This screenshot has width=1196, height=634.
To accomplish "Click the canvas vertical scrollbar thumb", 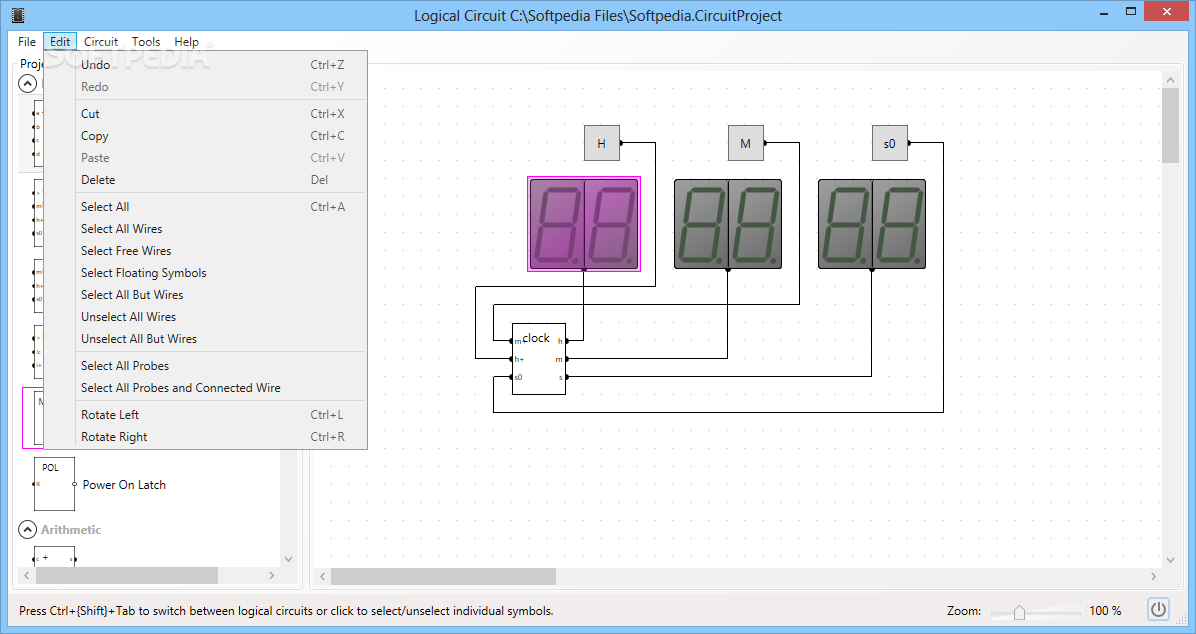I will click(1170, 125).
